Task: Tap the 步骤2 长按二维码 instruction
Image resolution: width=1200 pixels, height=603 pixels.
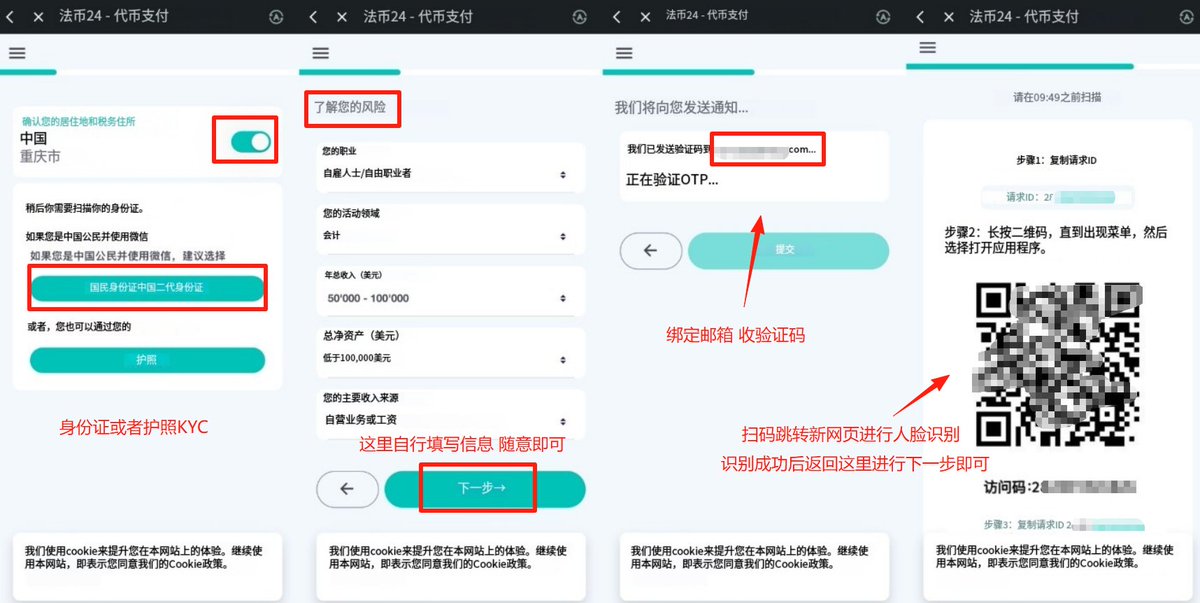Action: (1055, 239)
